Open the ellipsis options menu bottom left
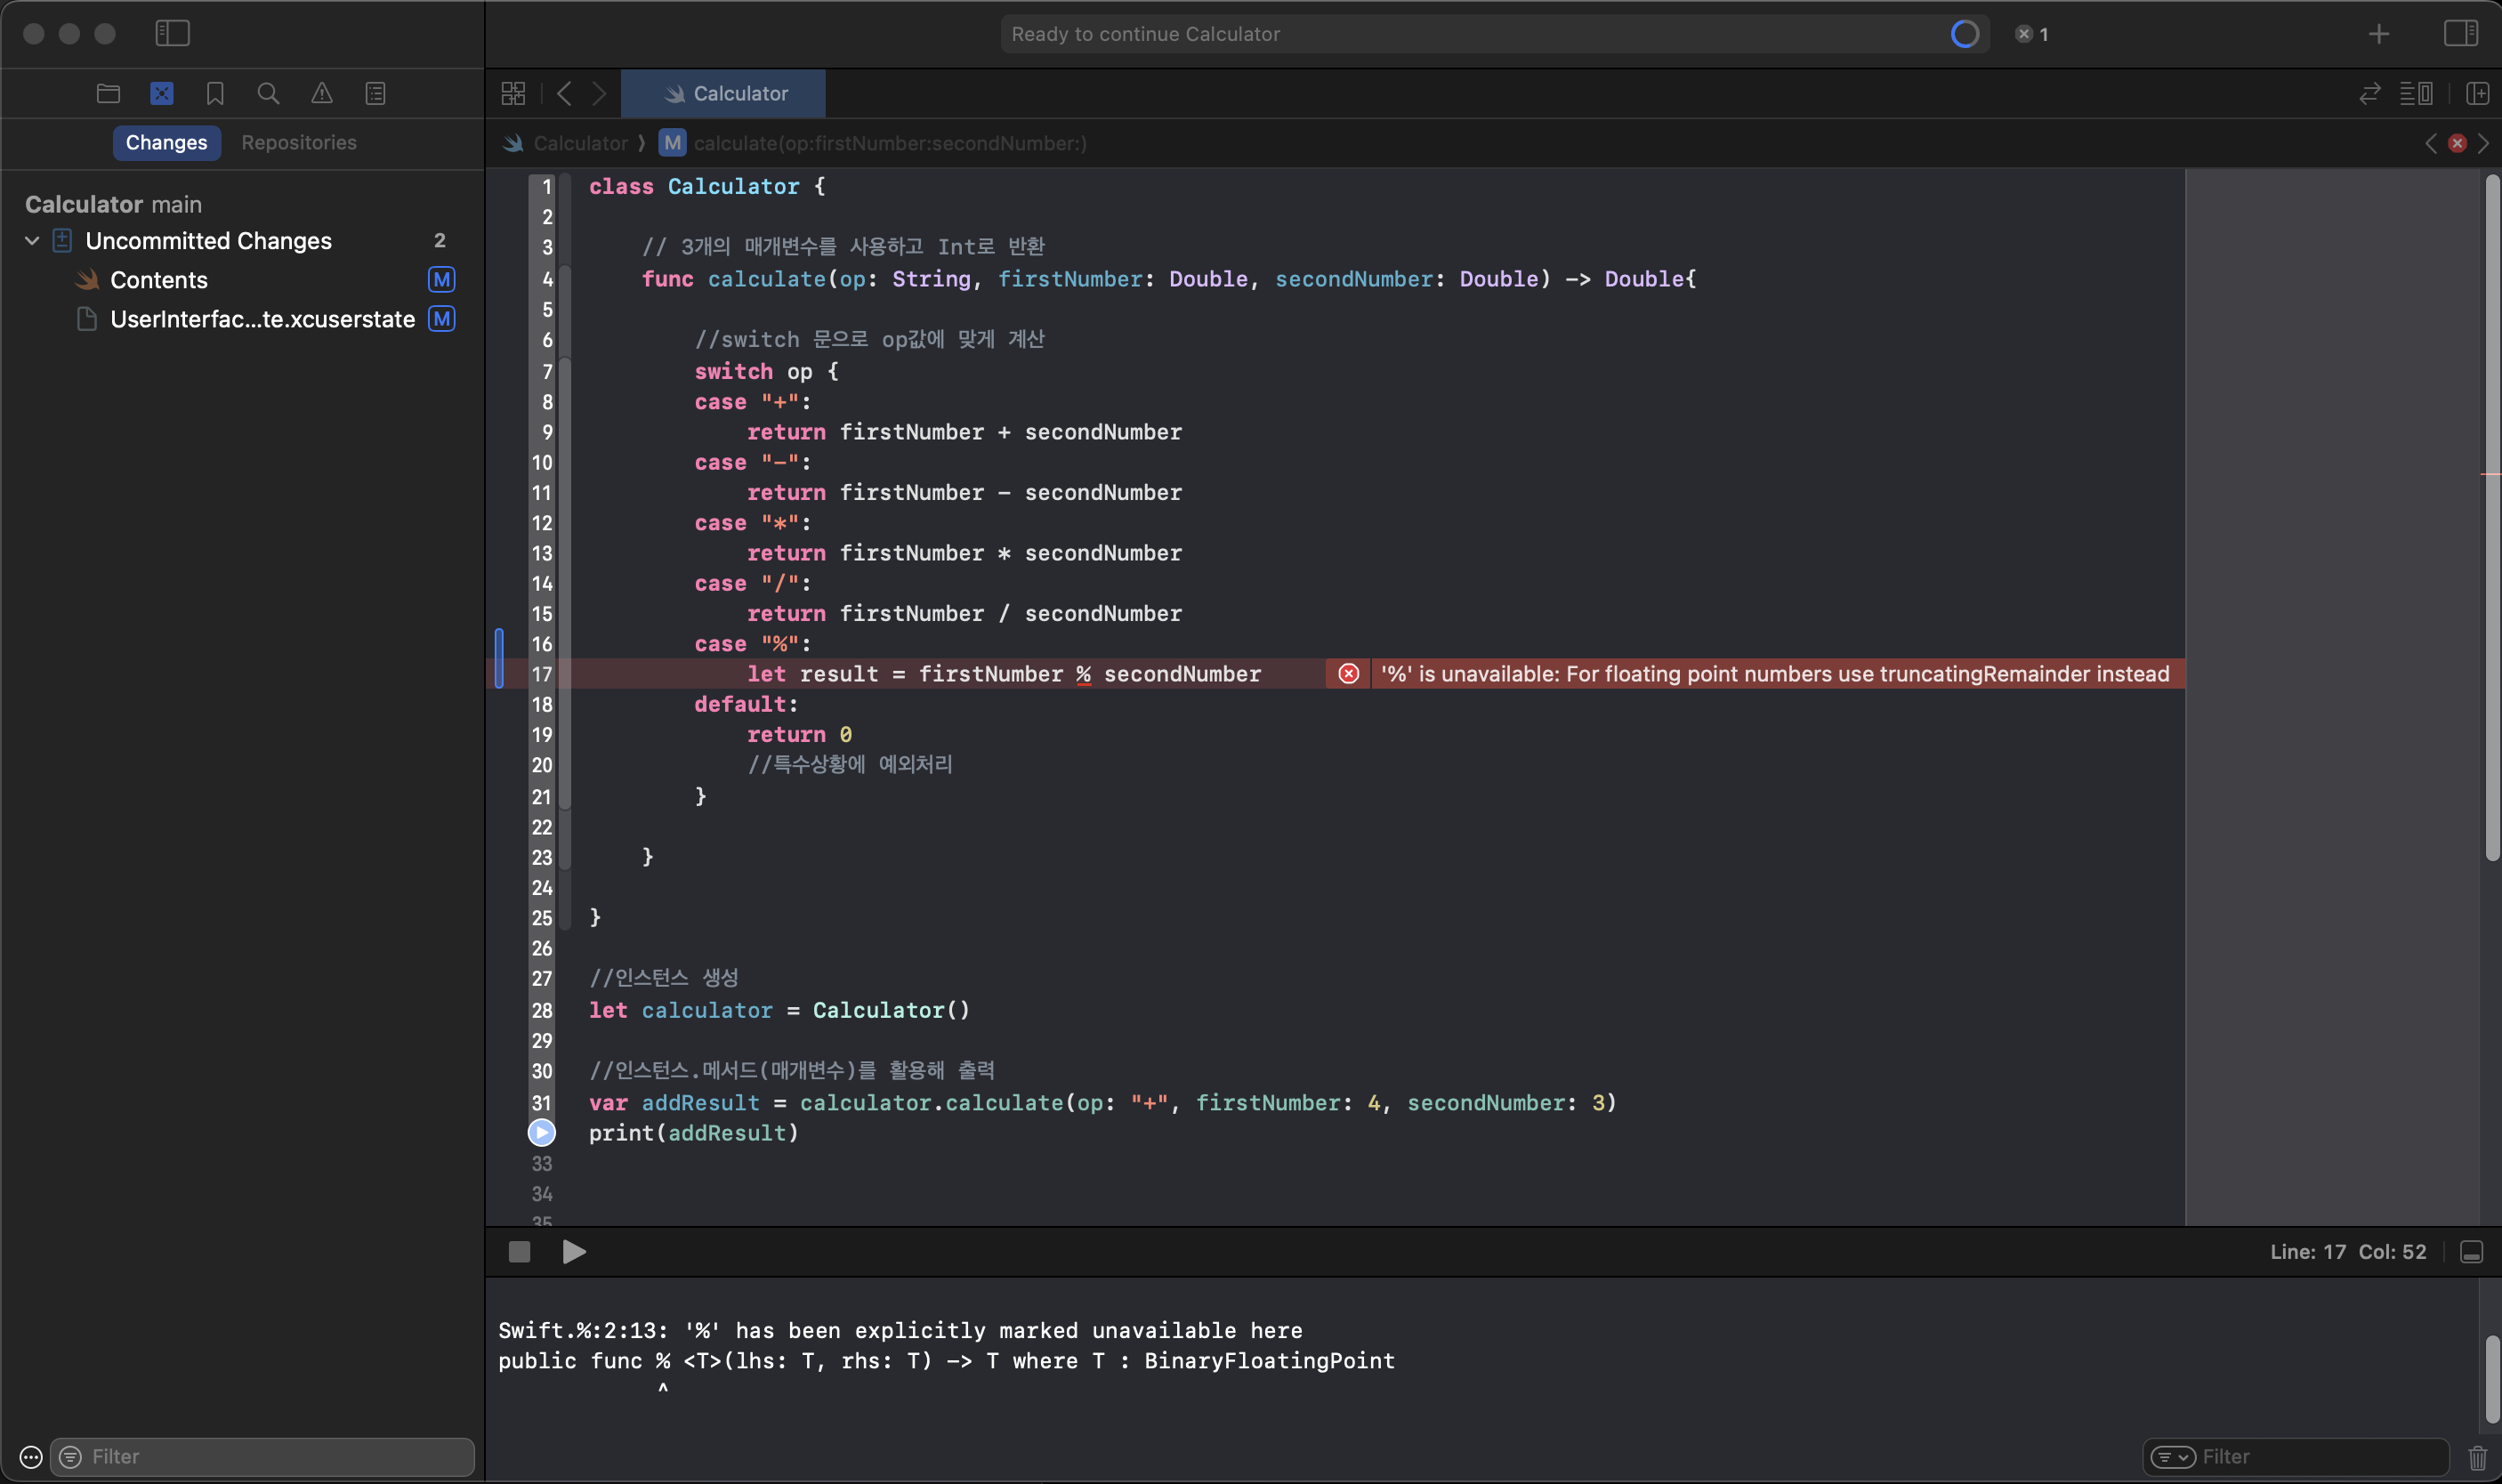2502x1484 pixels. pyautogui.click(x=31, y=1456)
